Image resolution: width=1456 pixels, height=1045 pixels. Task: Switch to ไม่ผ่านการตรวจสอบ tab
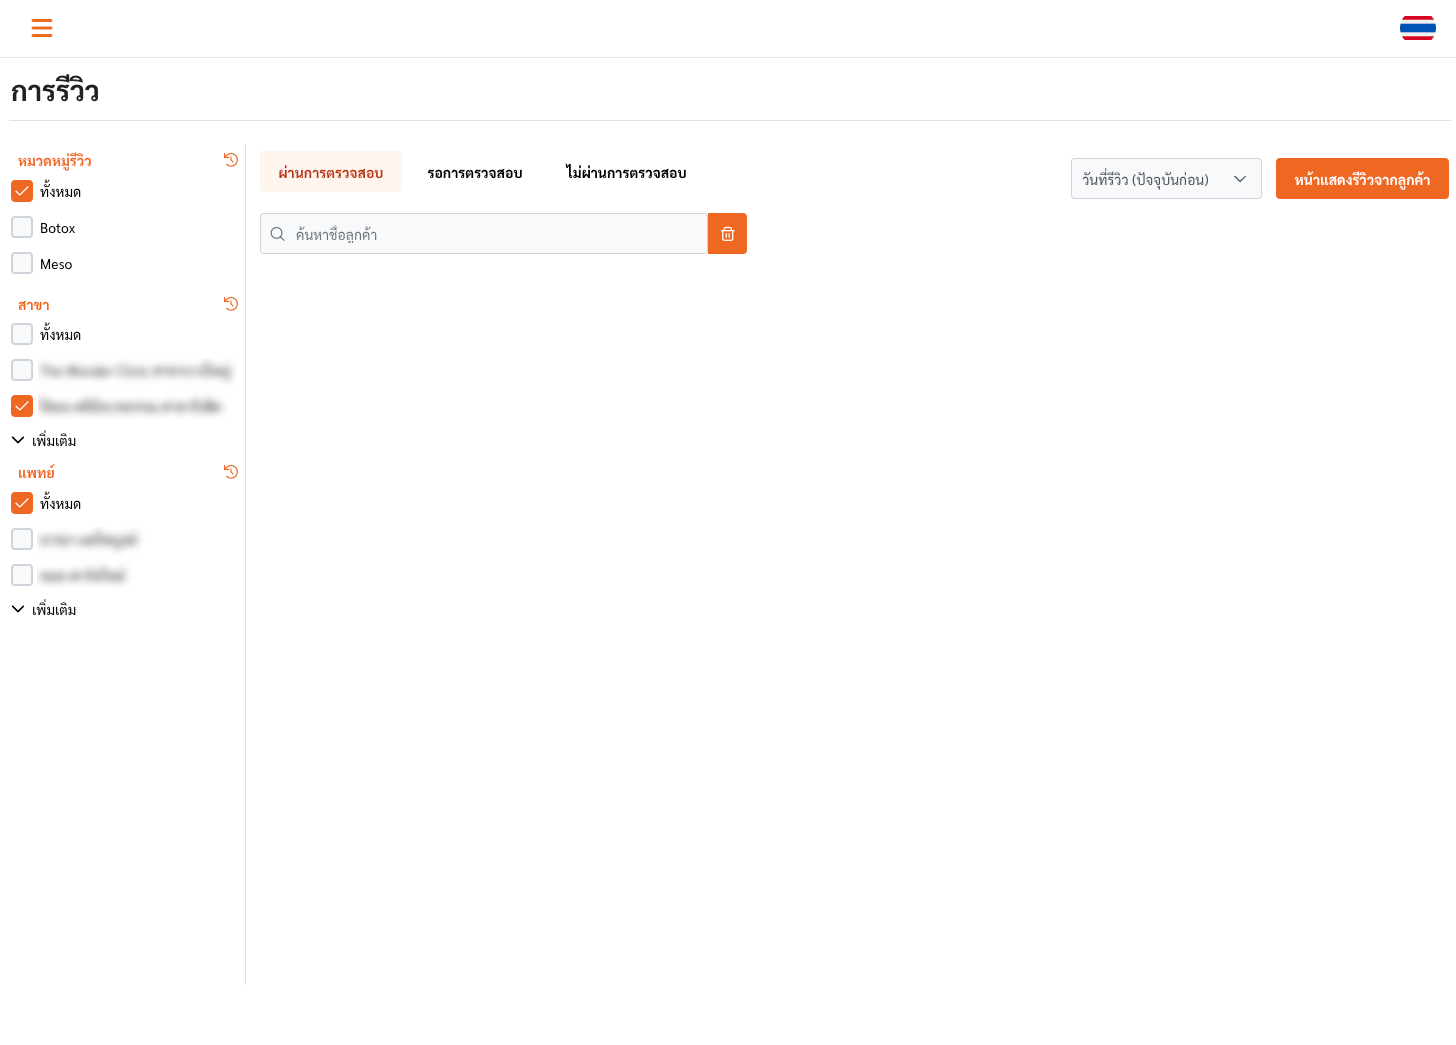[x=626, y=173]
